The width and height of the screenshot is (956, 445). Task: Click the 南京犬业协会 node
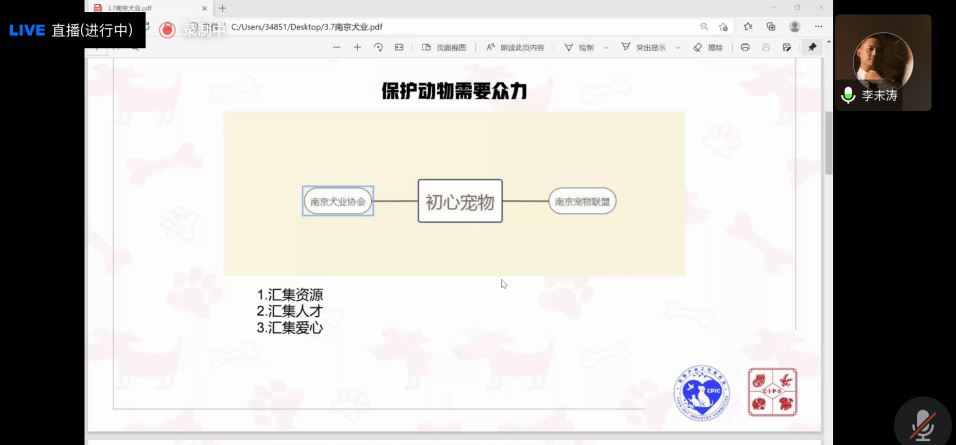point(338,201)
